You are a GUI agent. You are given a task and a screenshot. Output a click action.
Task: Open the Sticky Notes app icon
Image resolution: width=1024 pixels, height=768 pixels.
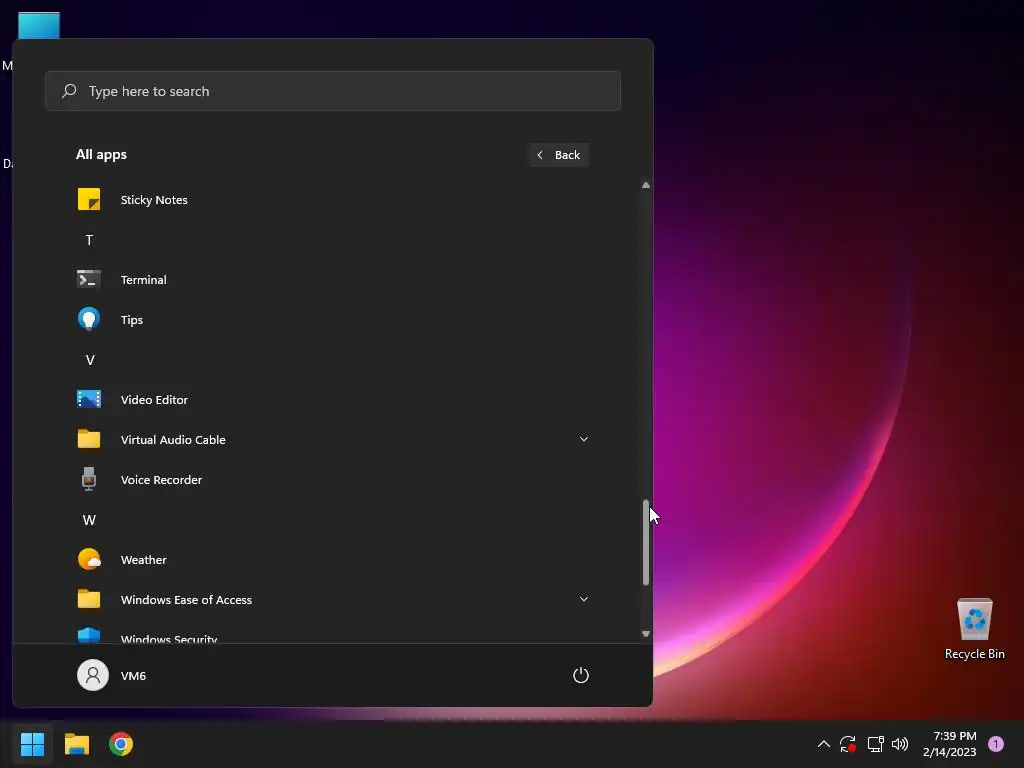[89, 199]
